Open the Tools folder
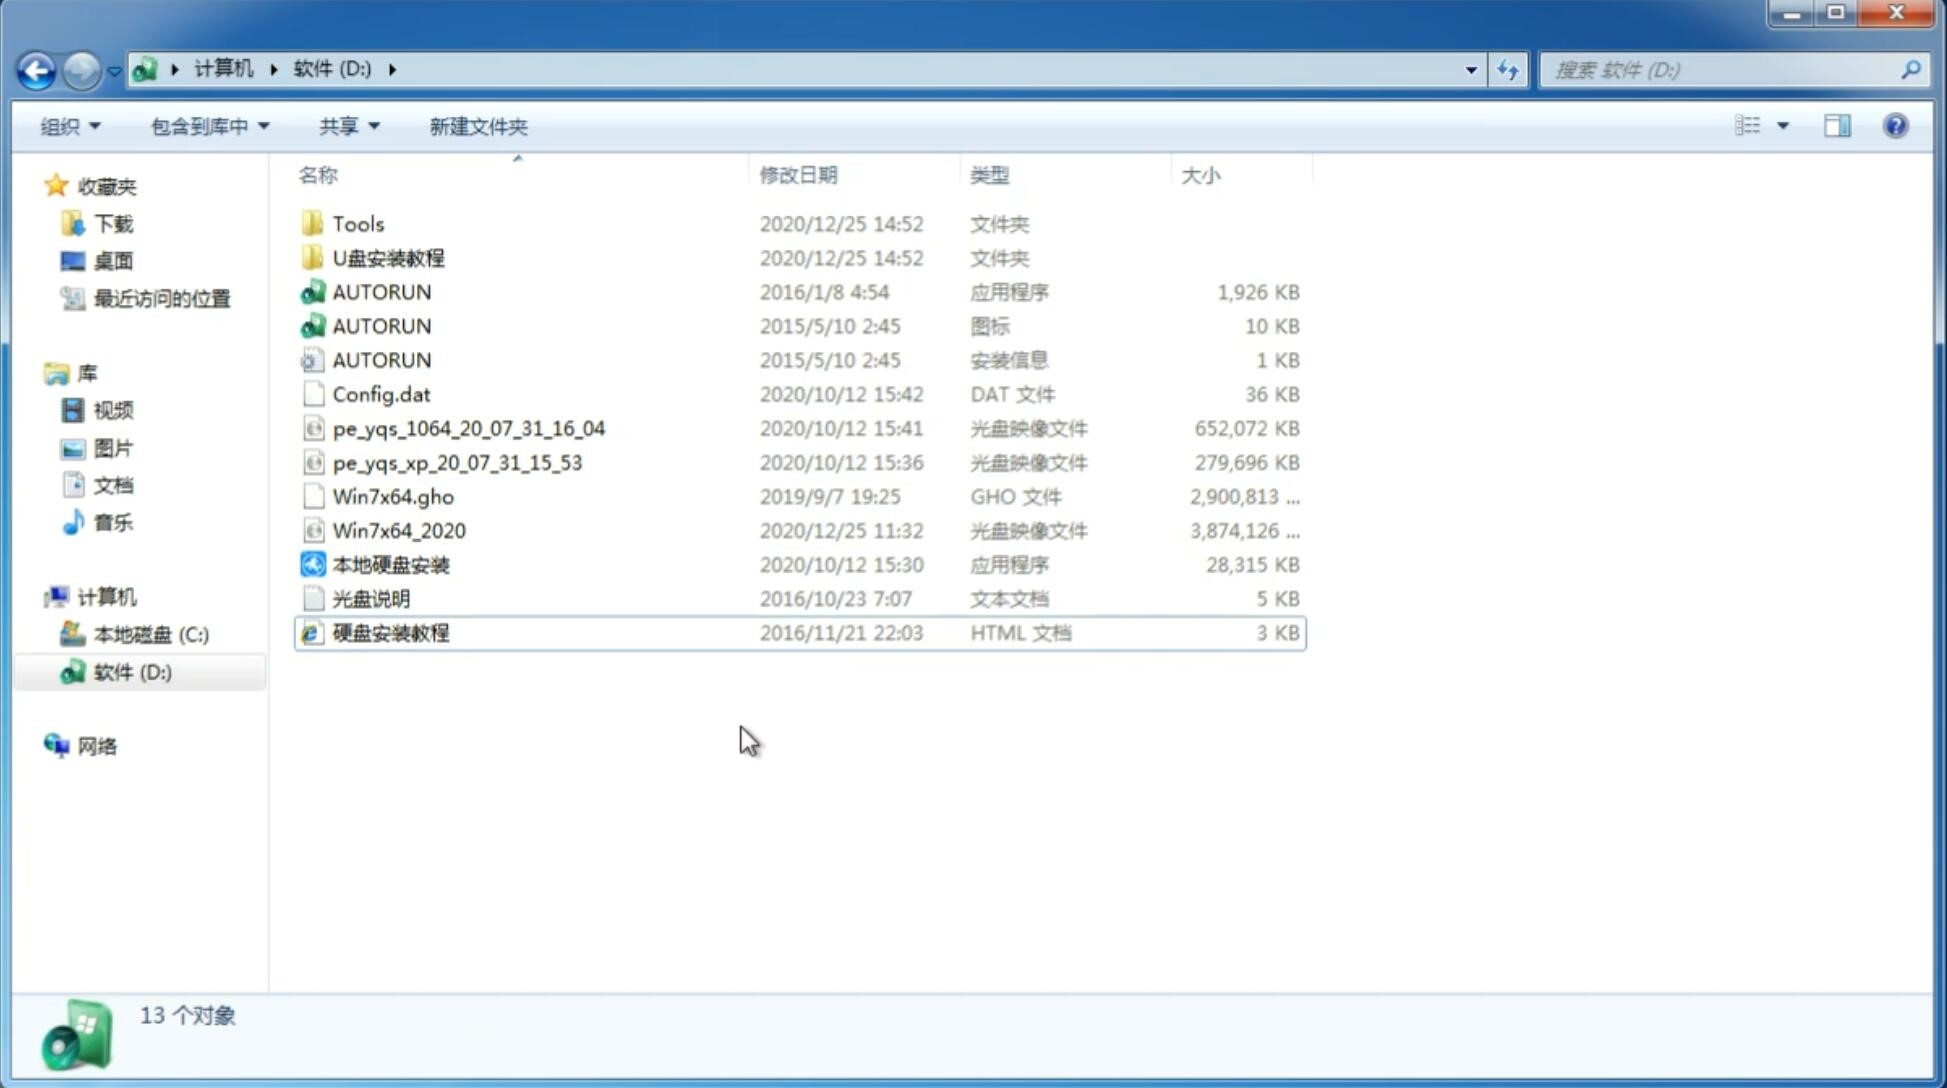 click(x=358, y=223)
